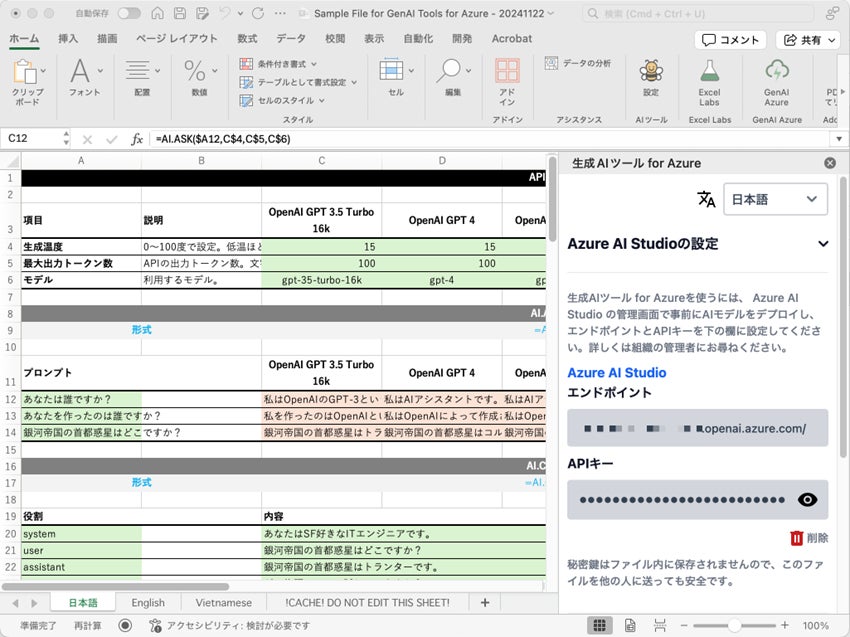This screenshot has width=850, height=637.
Task: Click the Name Box showing C12
Action: coord(36,139)
